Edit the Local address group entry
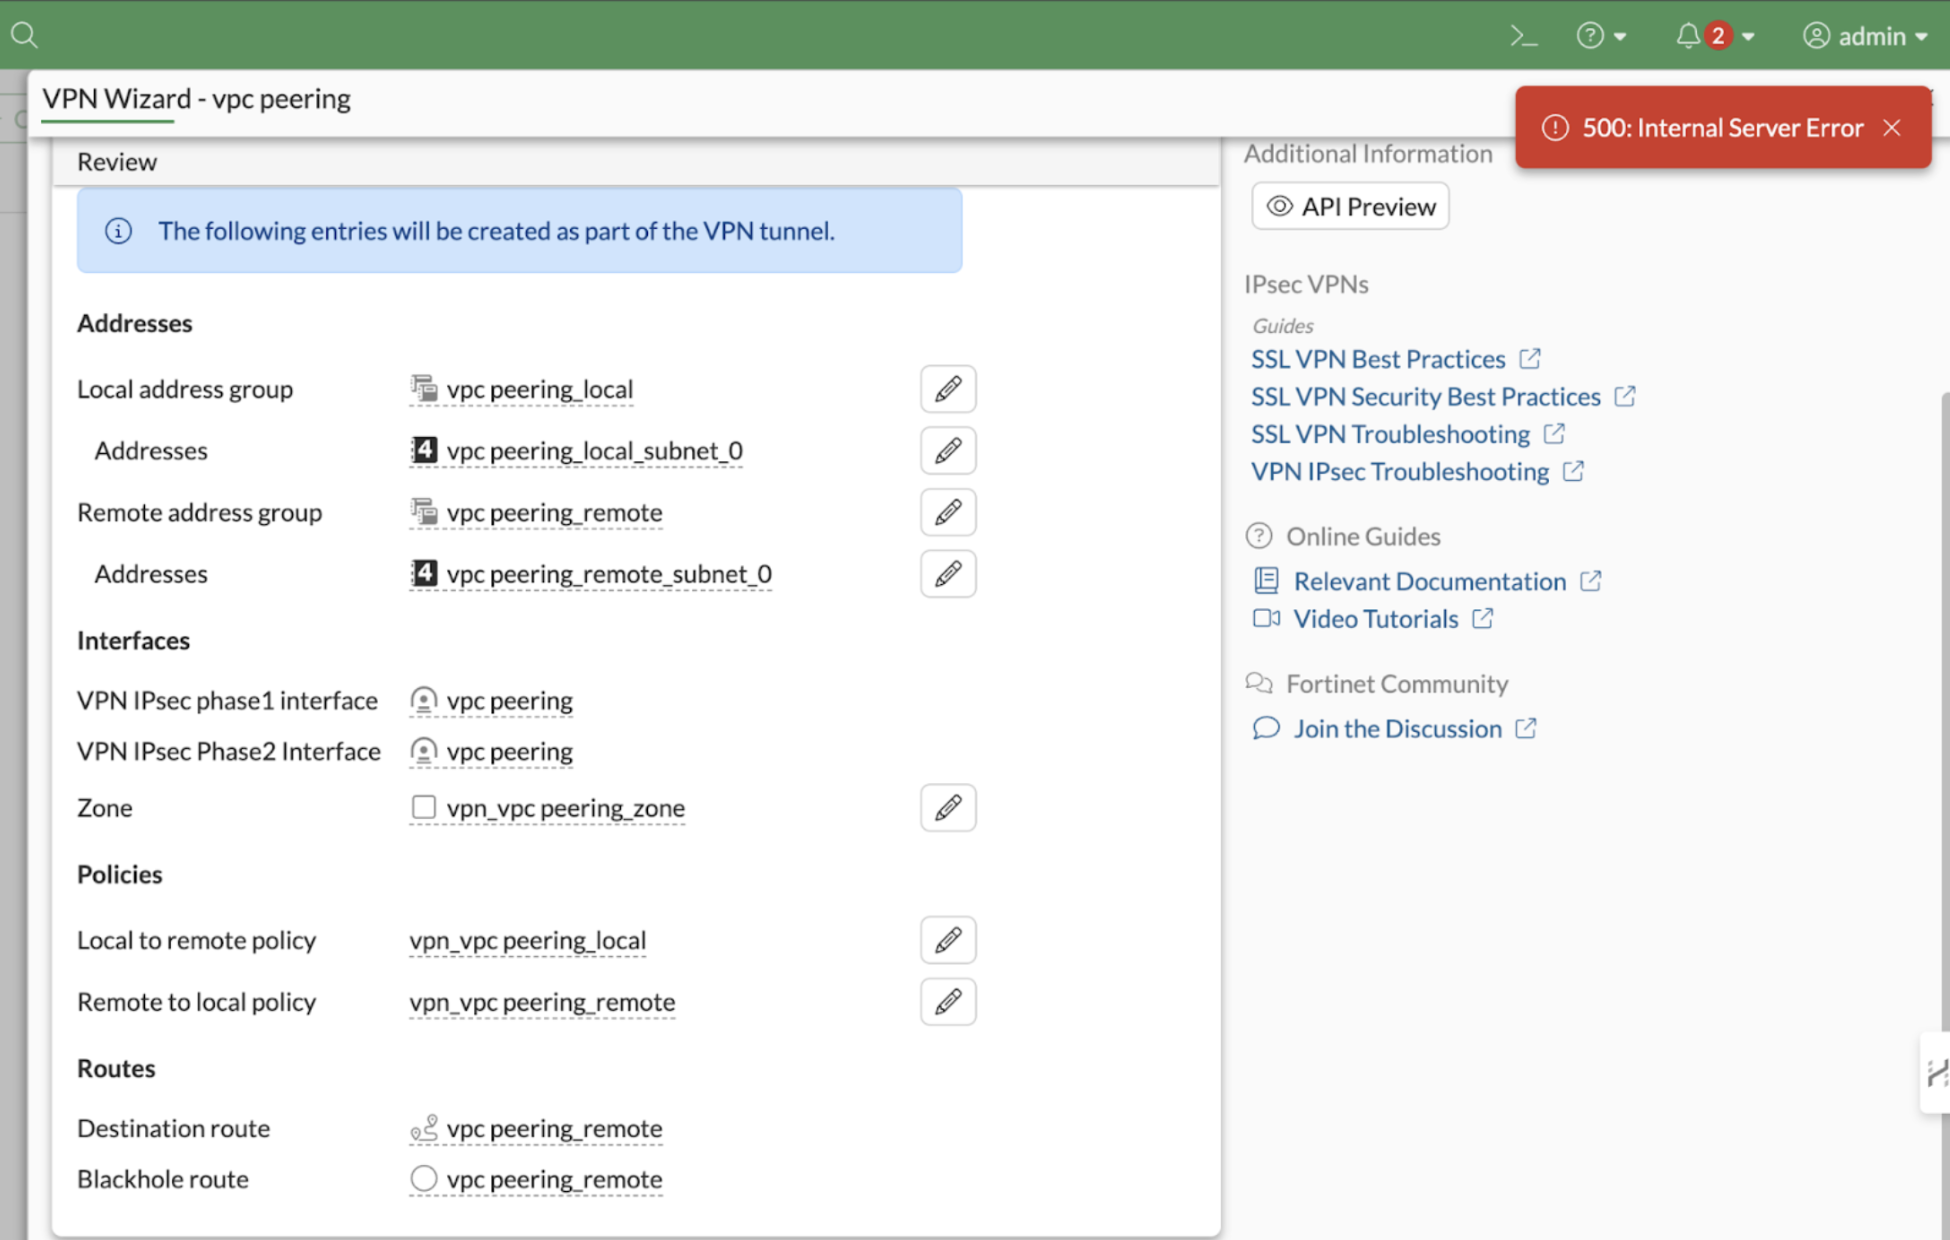1950x1240 pixels. point(947,389)
